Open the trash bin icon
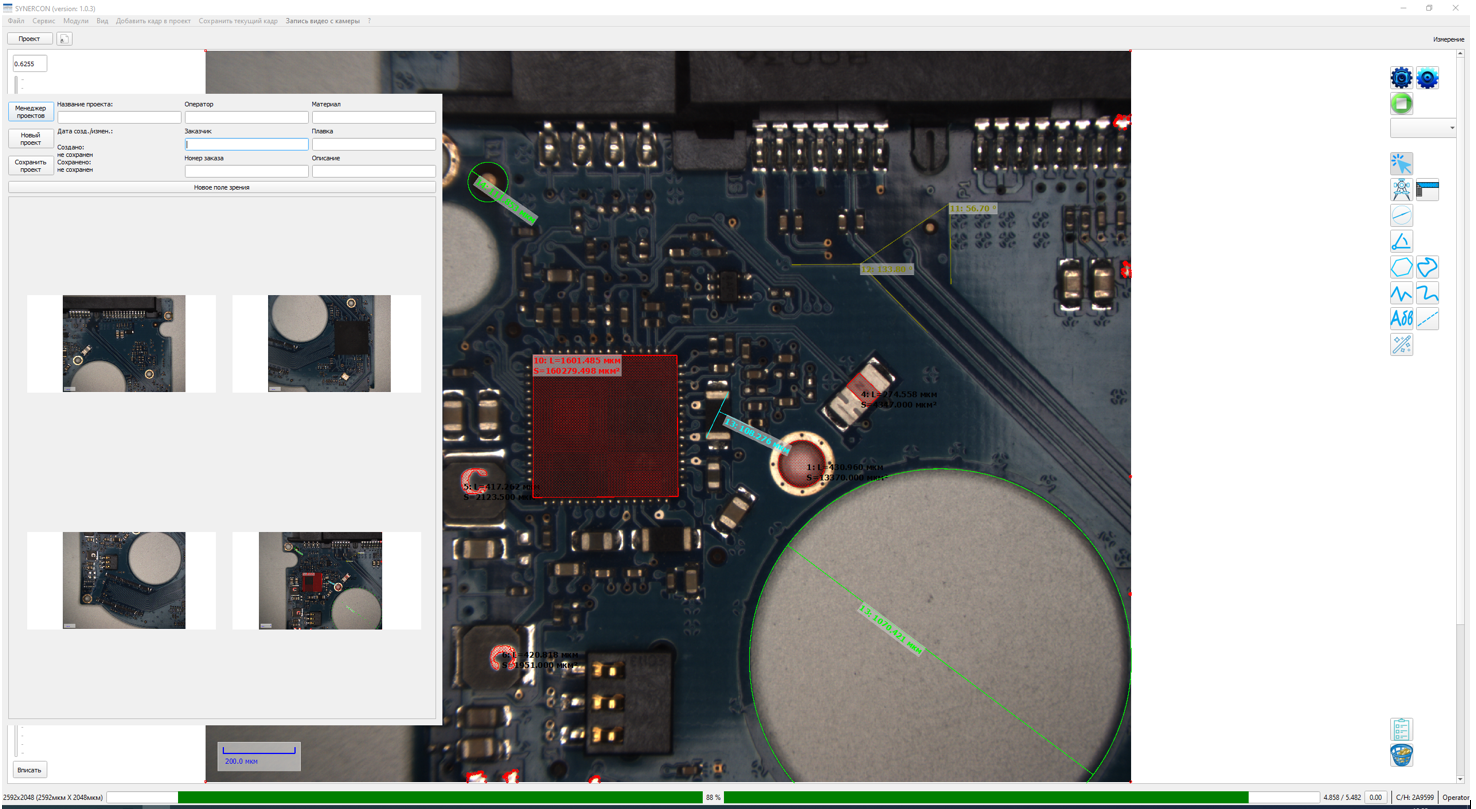This screenshot has width=1476, height=809. coord(1401,755)
